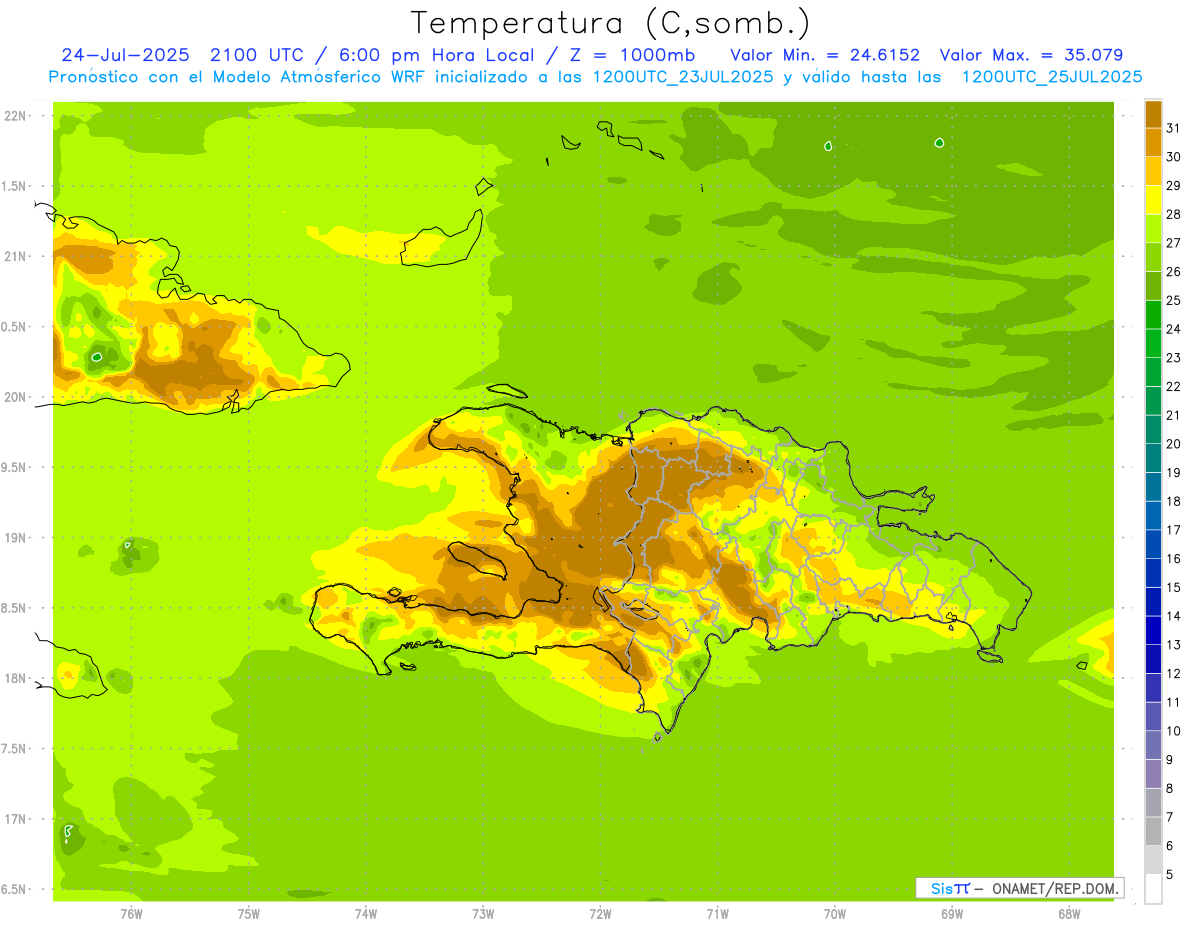Click the 28 value on color scale

(x=1173, y=214)
